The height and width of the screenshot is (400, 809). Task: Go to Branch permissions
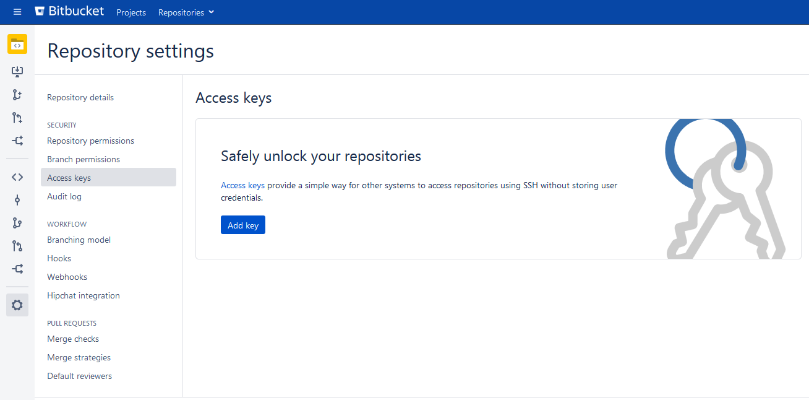pos(83,159)
